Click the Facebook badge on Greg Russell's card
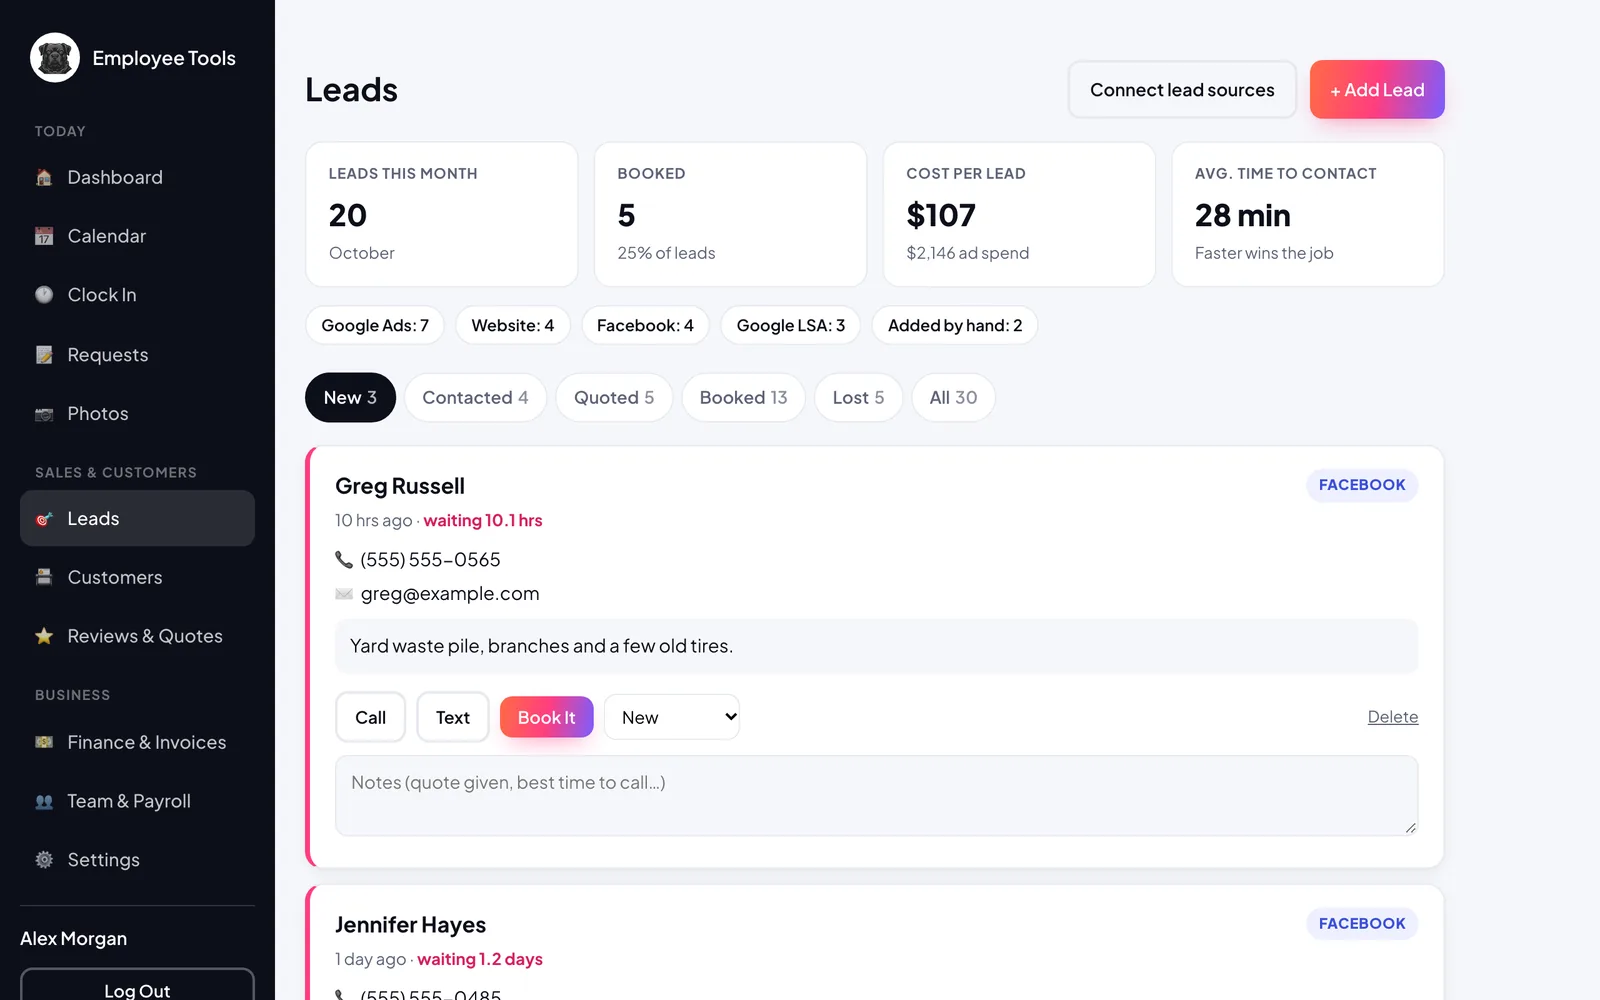Screen dimensions: 1600x1000 click(1362, 485)
